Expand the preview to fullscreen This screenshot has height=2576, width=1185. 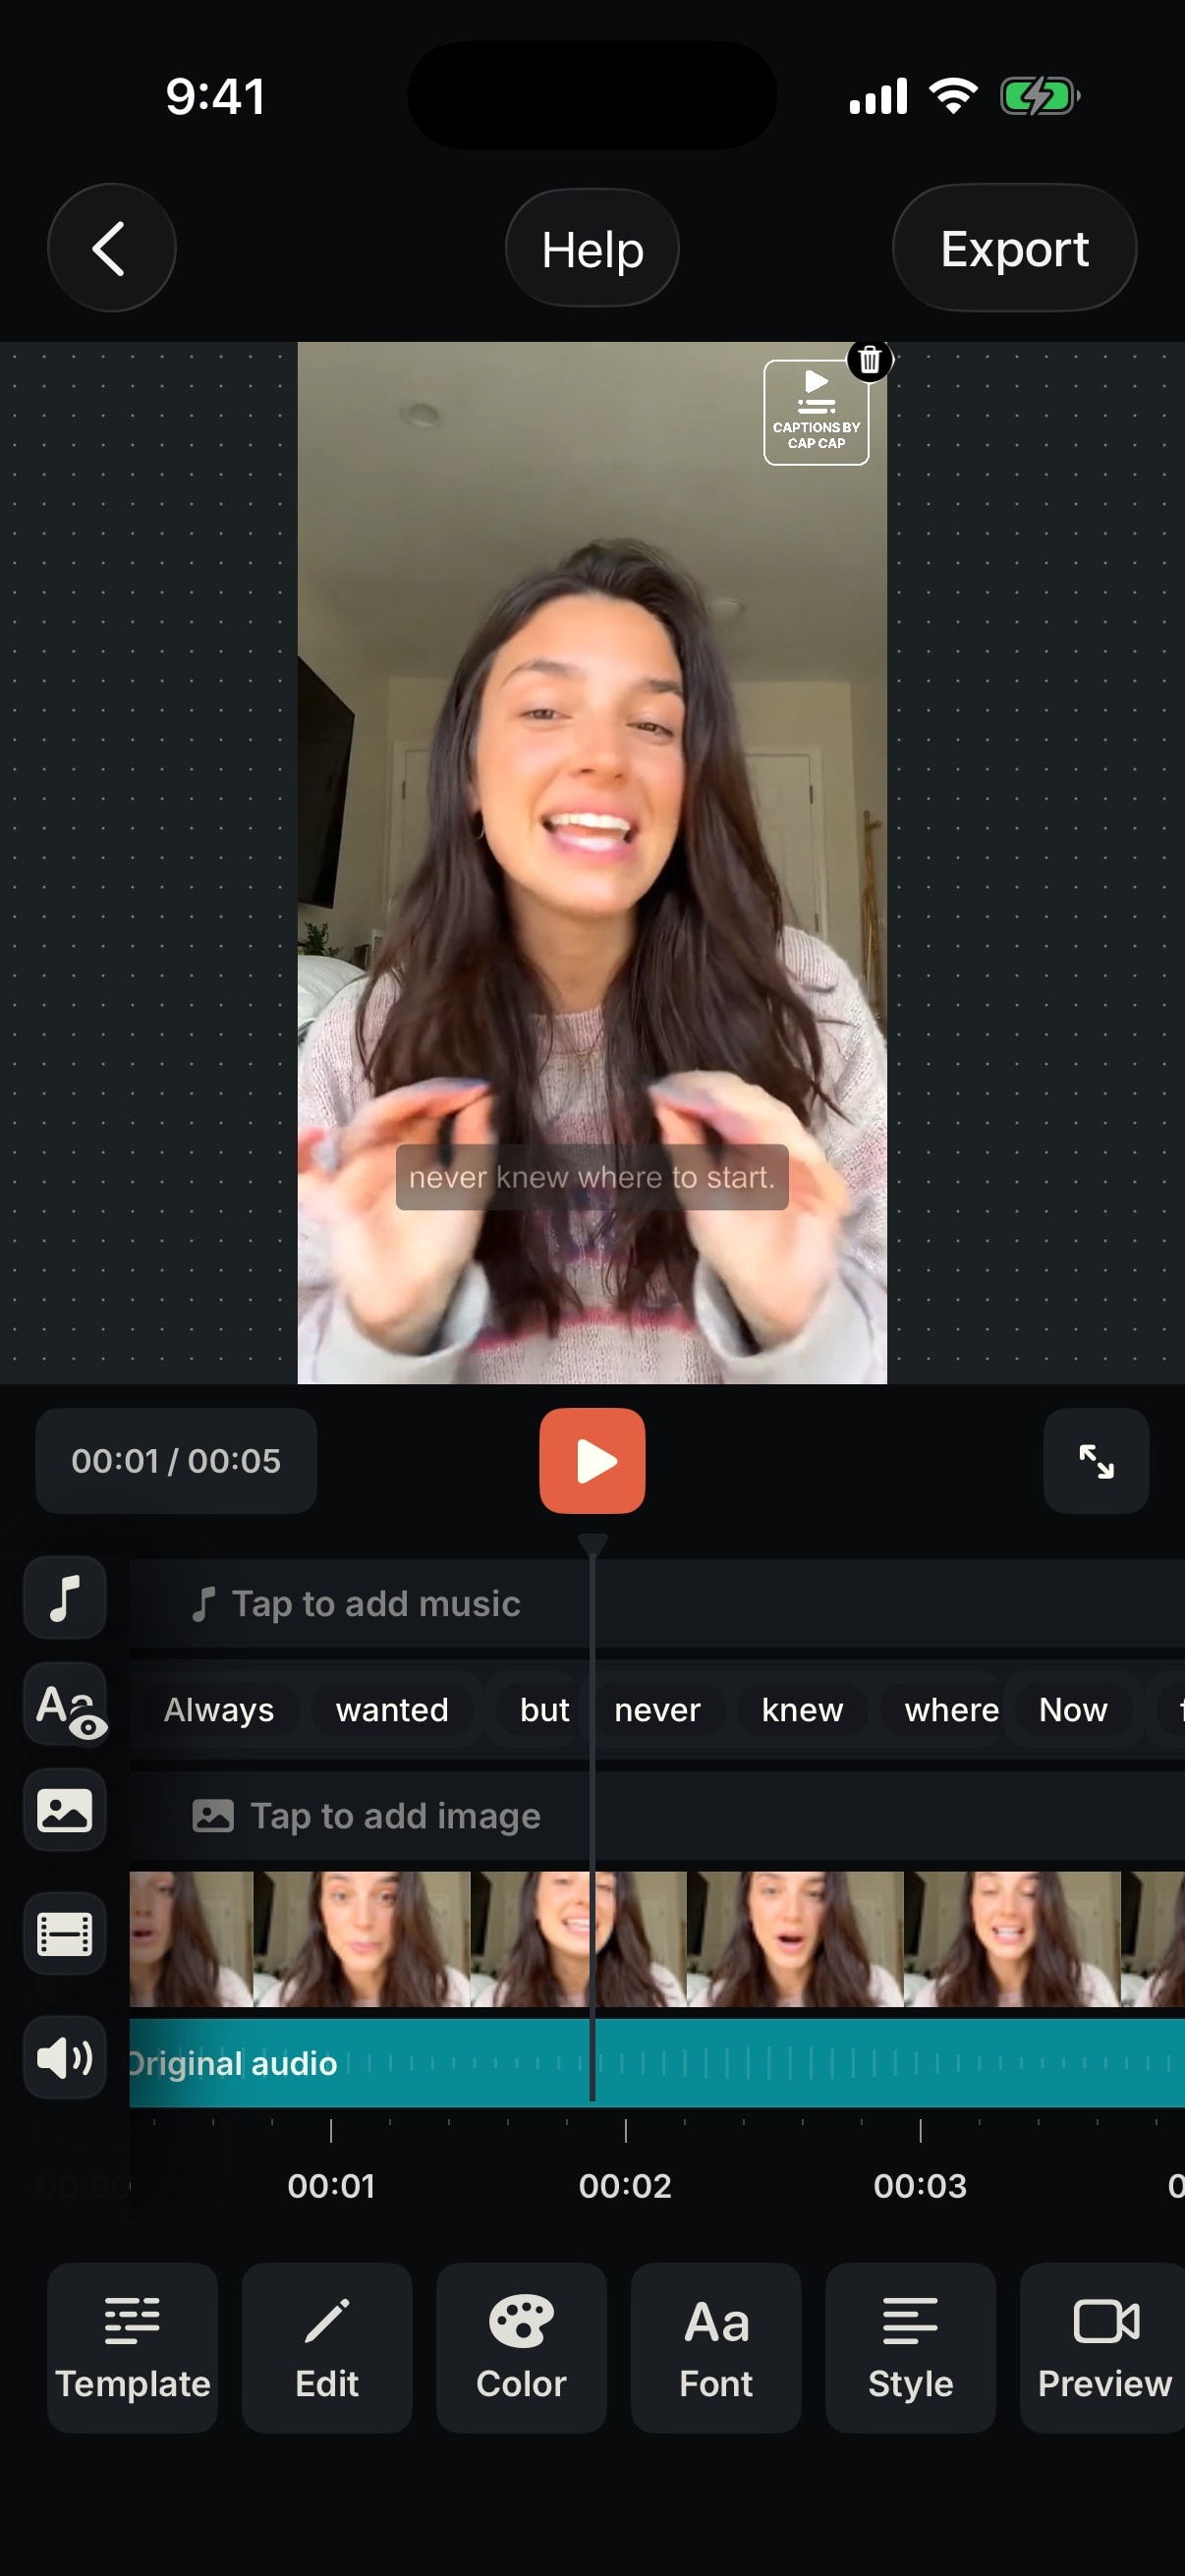(x=1096, y=1461)
